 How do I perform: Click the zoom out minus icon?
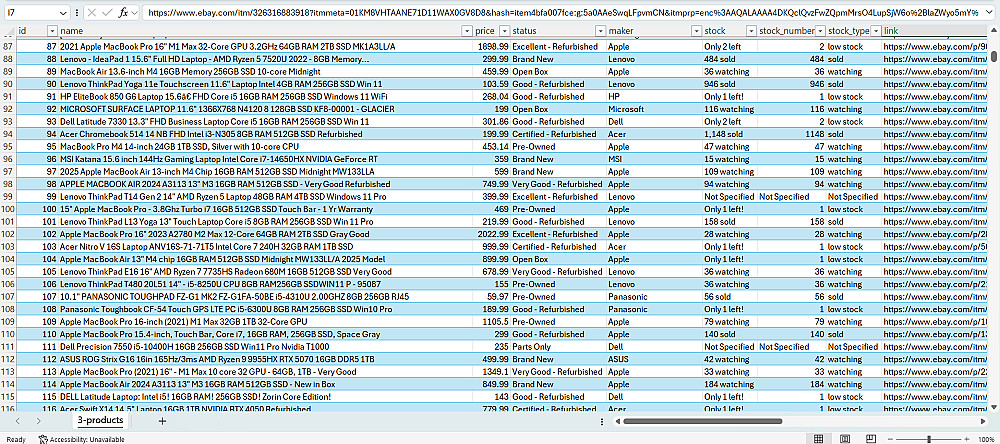888,439
